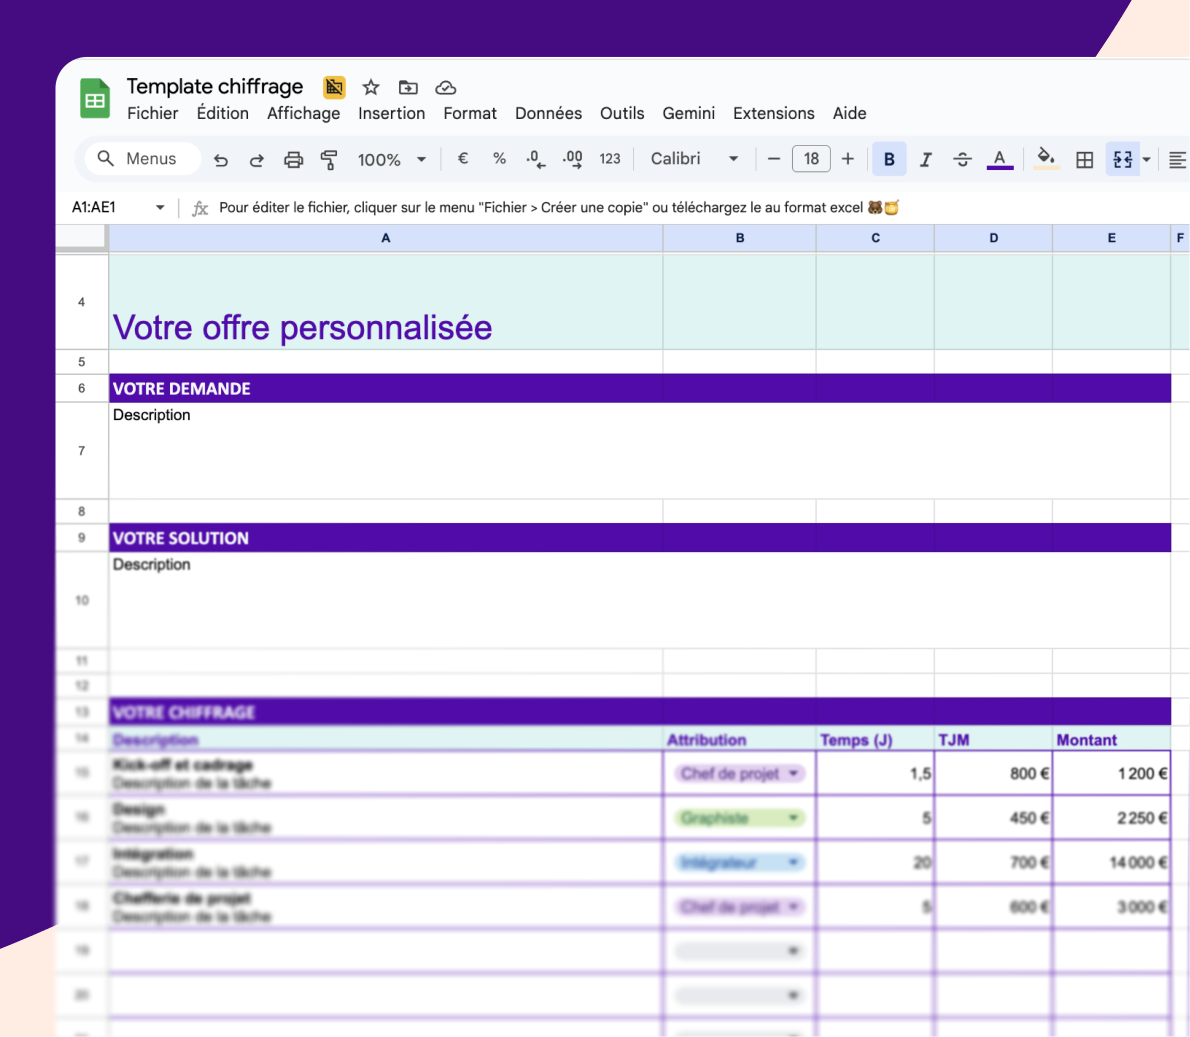The width and height of the screenshot is (1190, 1037).
Task: Apply percent number format
Action: (499, 159)
